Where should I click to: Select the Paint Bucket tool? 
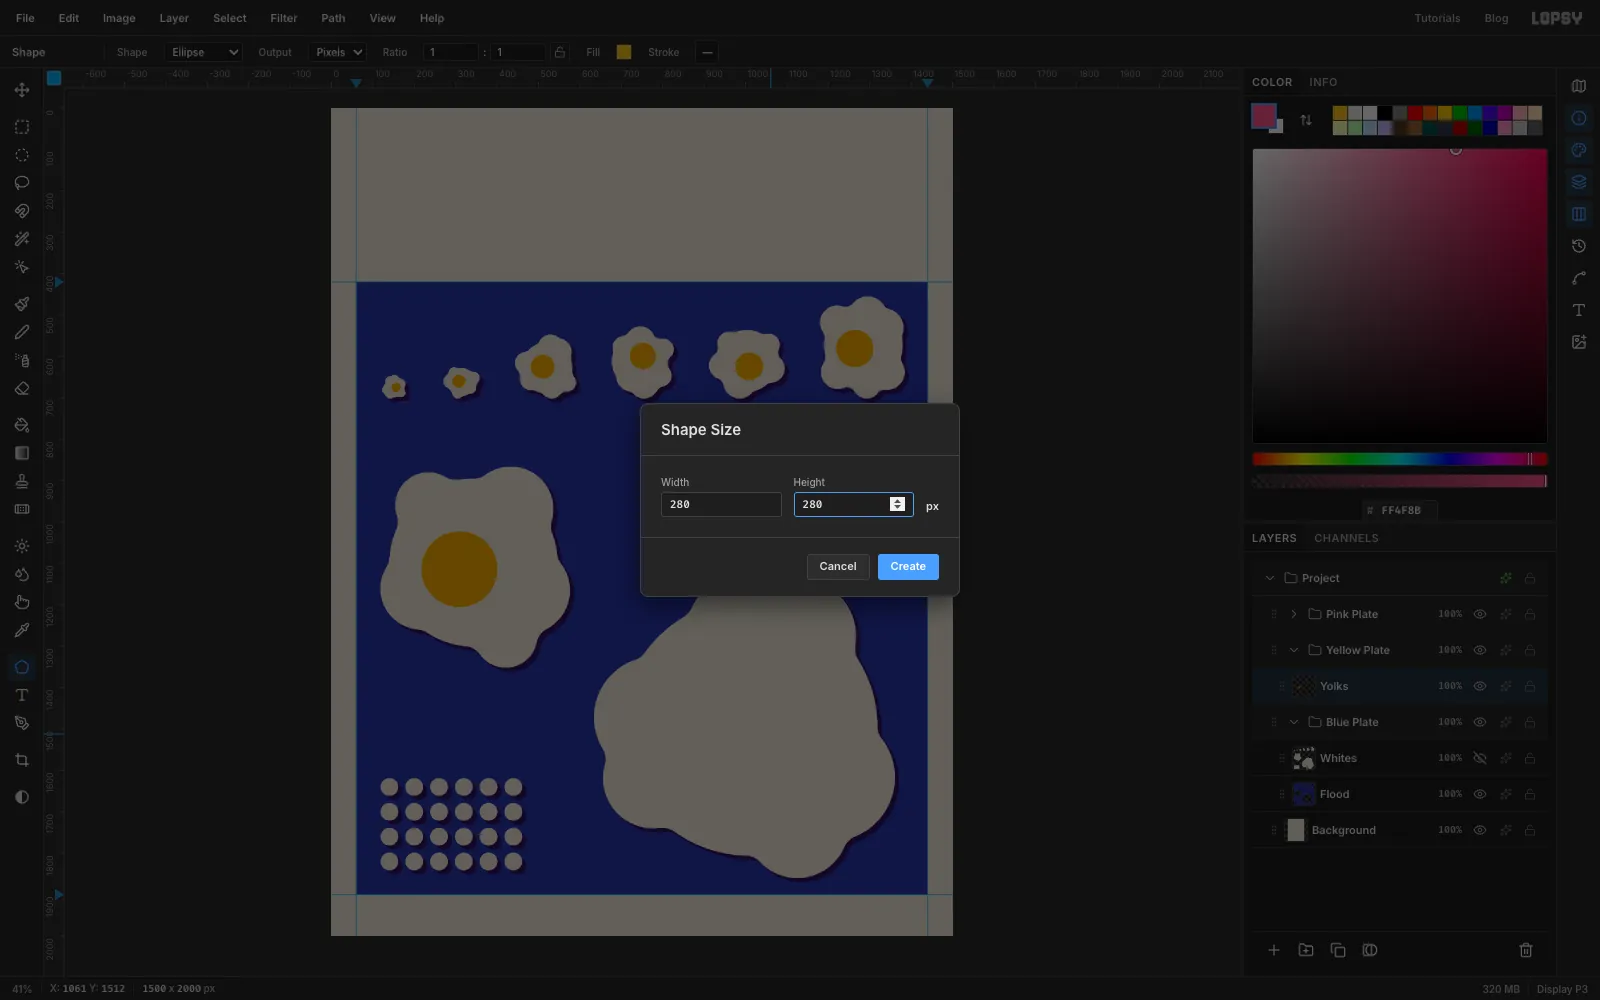(22, 425)
